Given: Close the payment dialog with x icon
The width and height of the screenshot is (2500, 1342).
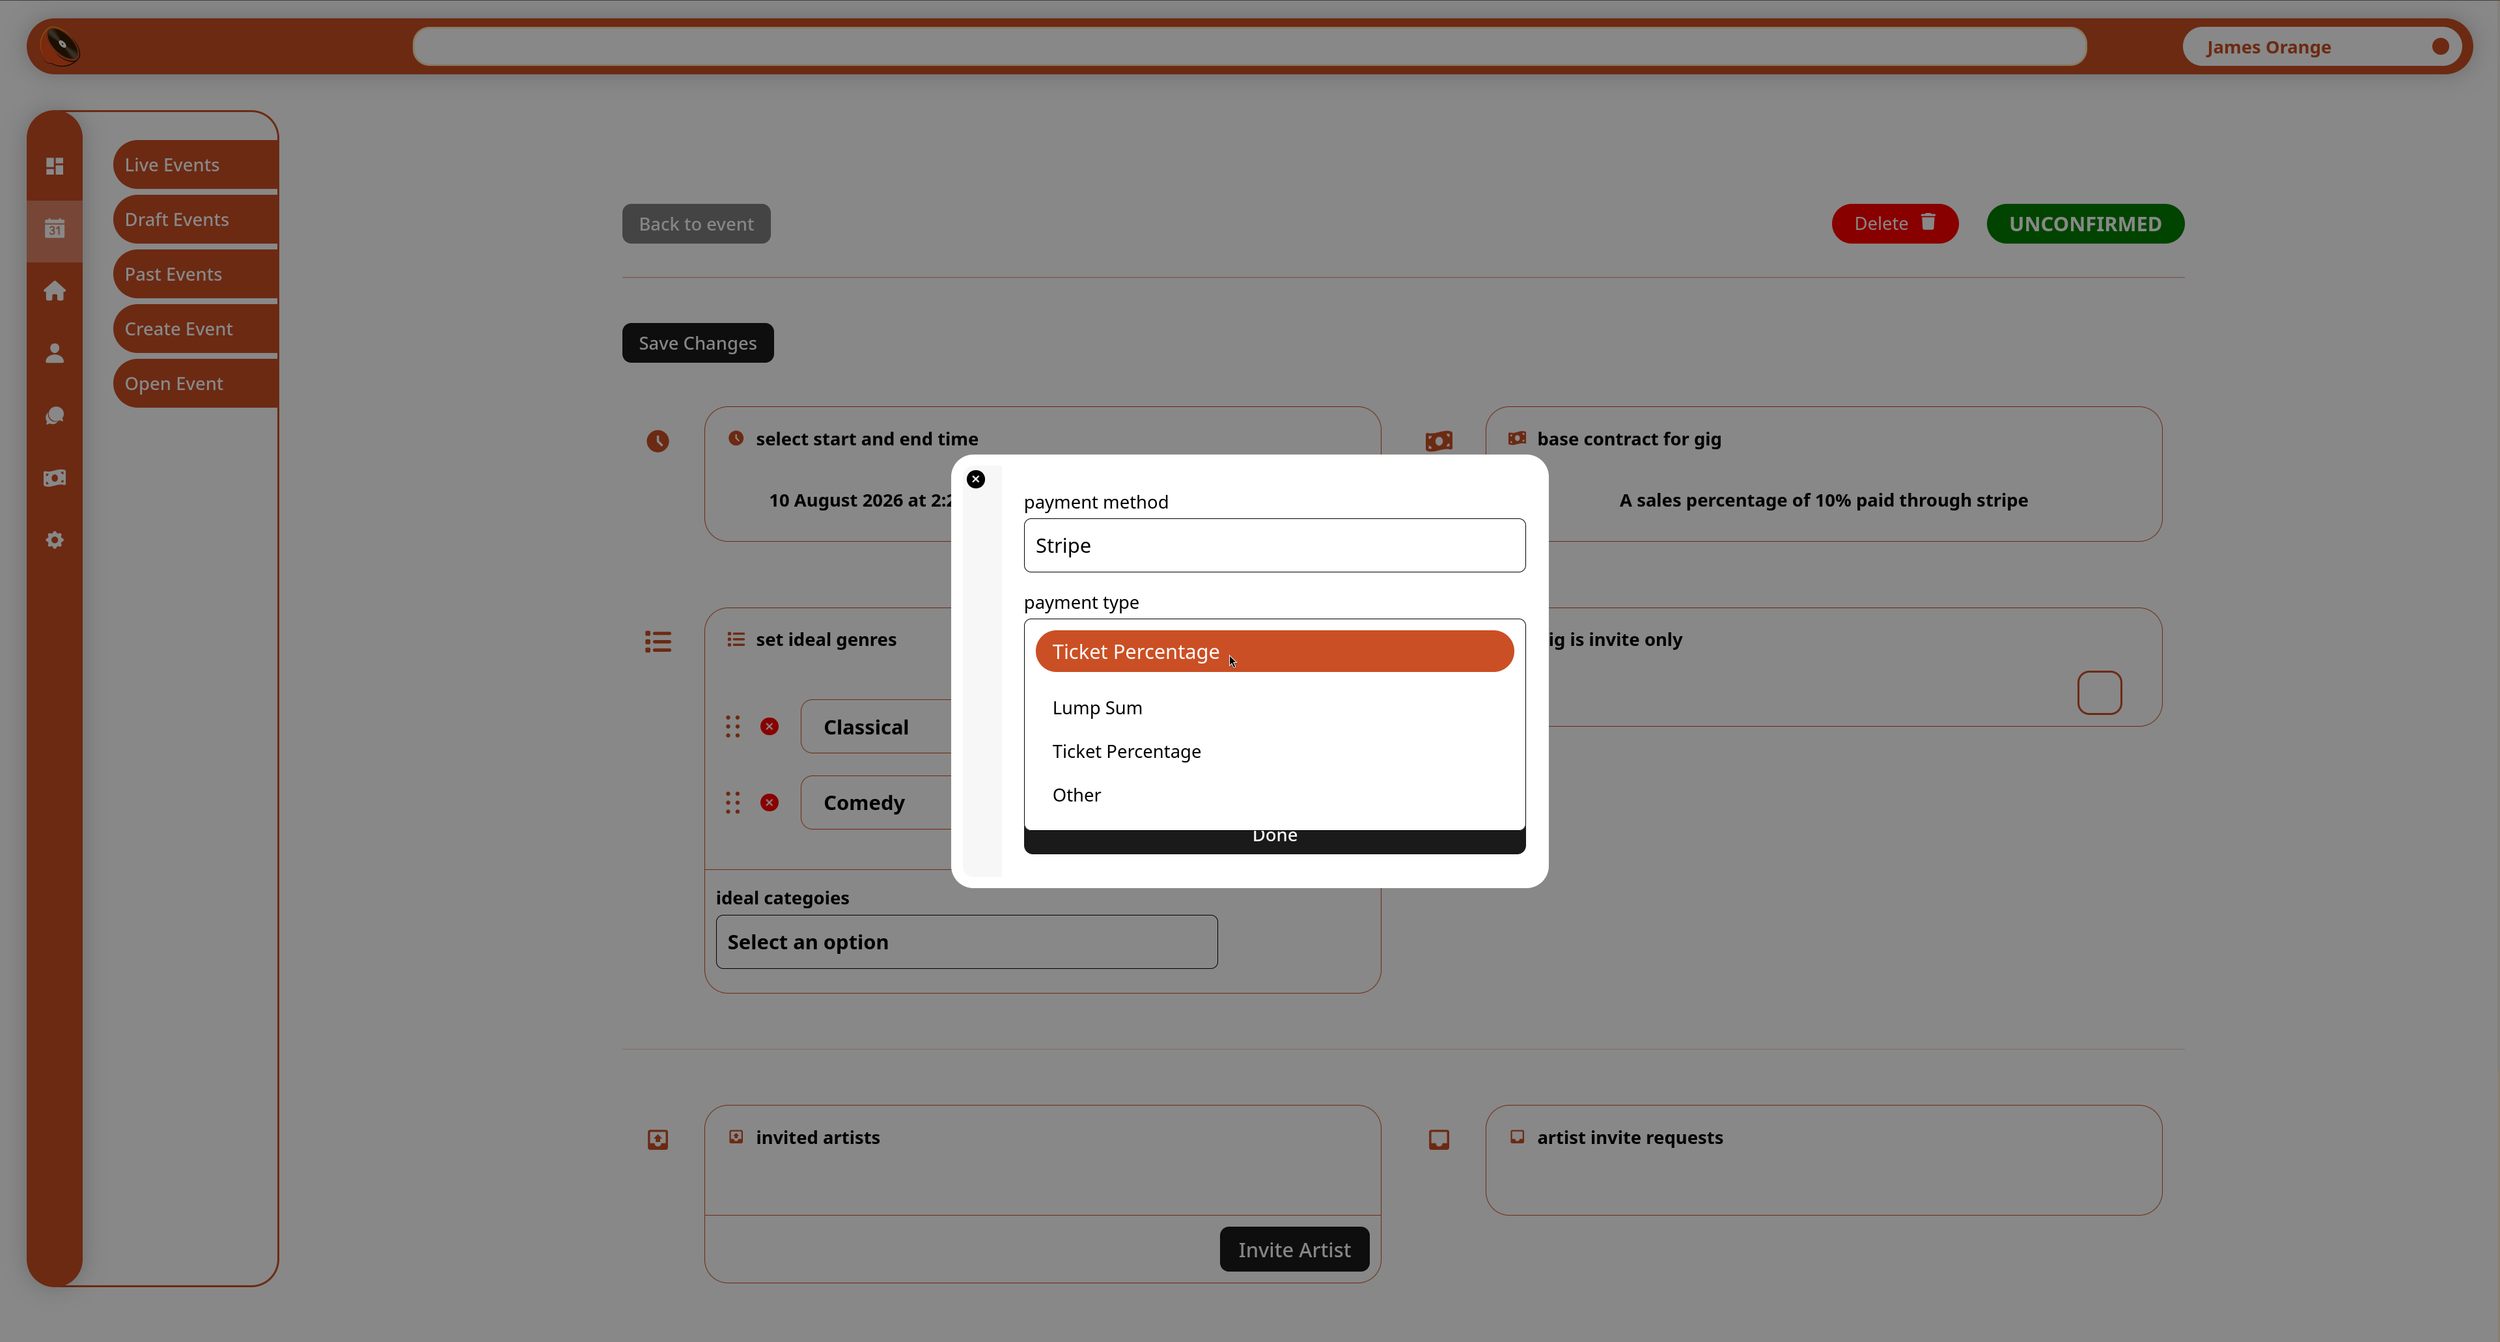Looking at the screenshot, I should (x=976, y=479).
